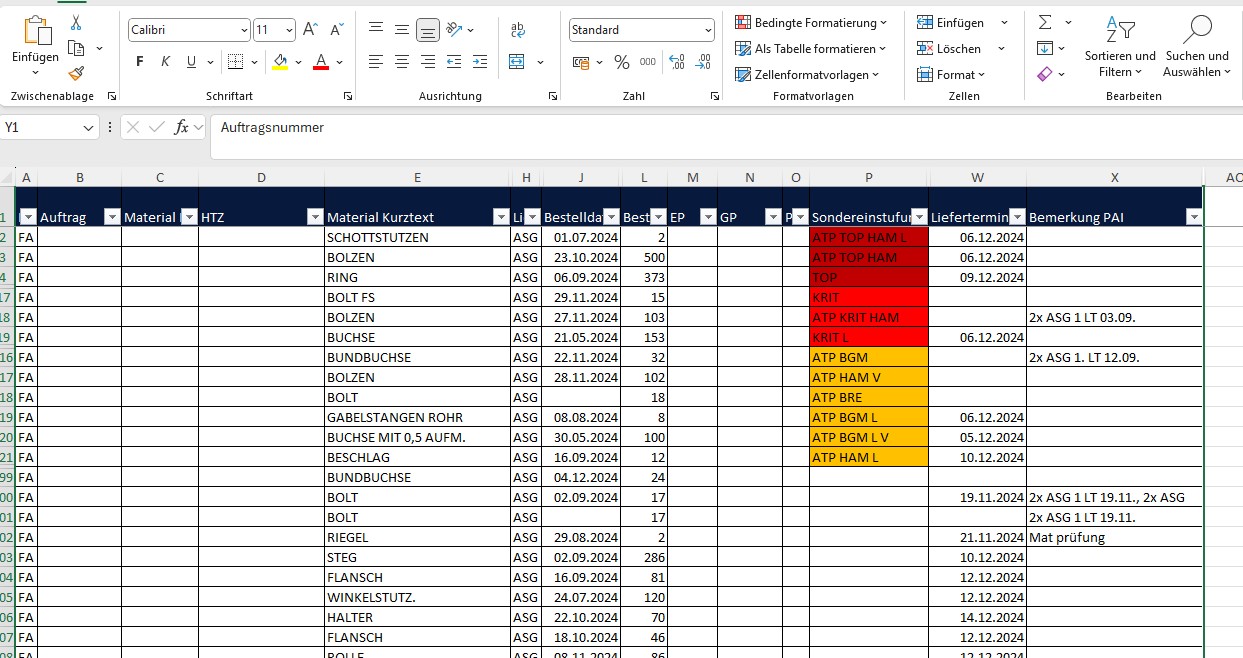This screenshot has width=1243, height=658.
Task: Select column header P
Action: coord(868,178)
